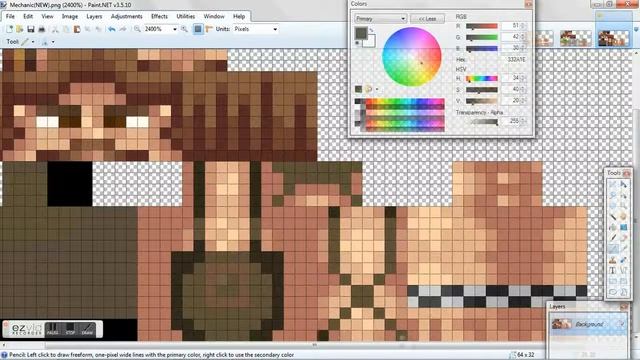Image resolution: width=640 pixels, height=360 pixels.
Task: Open the Primary color mode dropdown
Action: coord(380,19)
